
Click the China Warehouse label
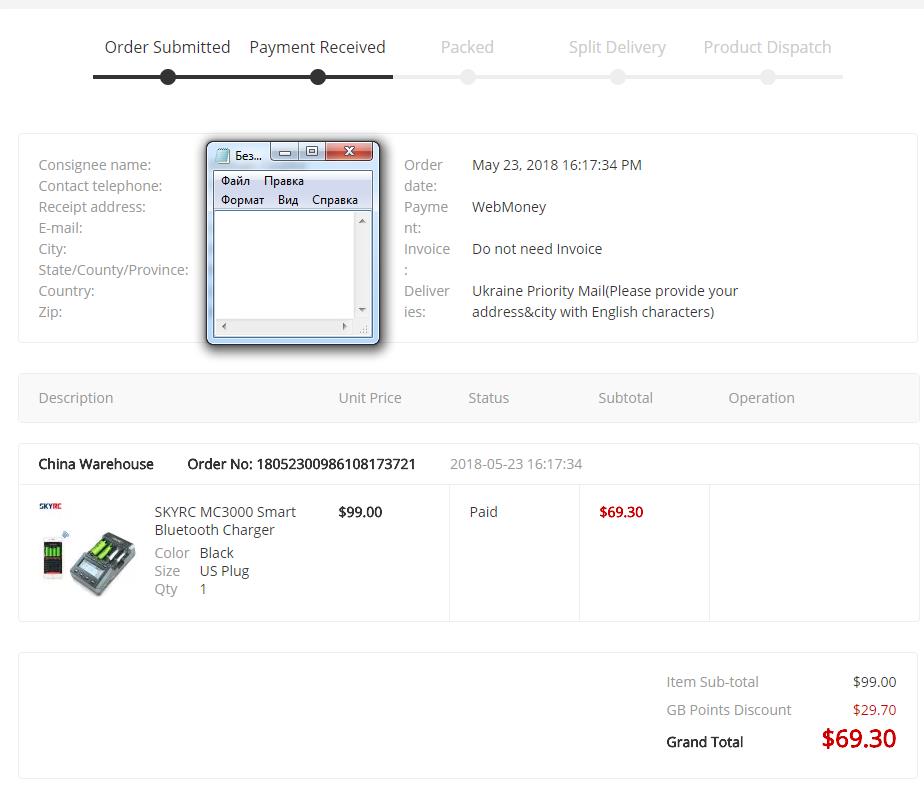tap(96, 464)
